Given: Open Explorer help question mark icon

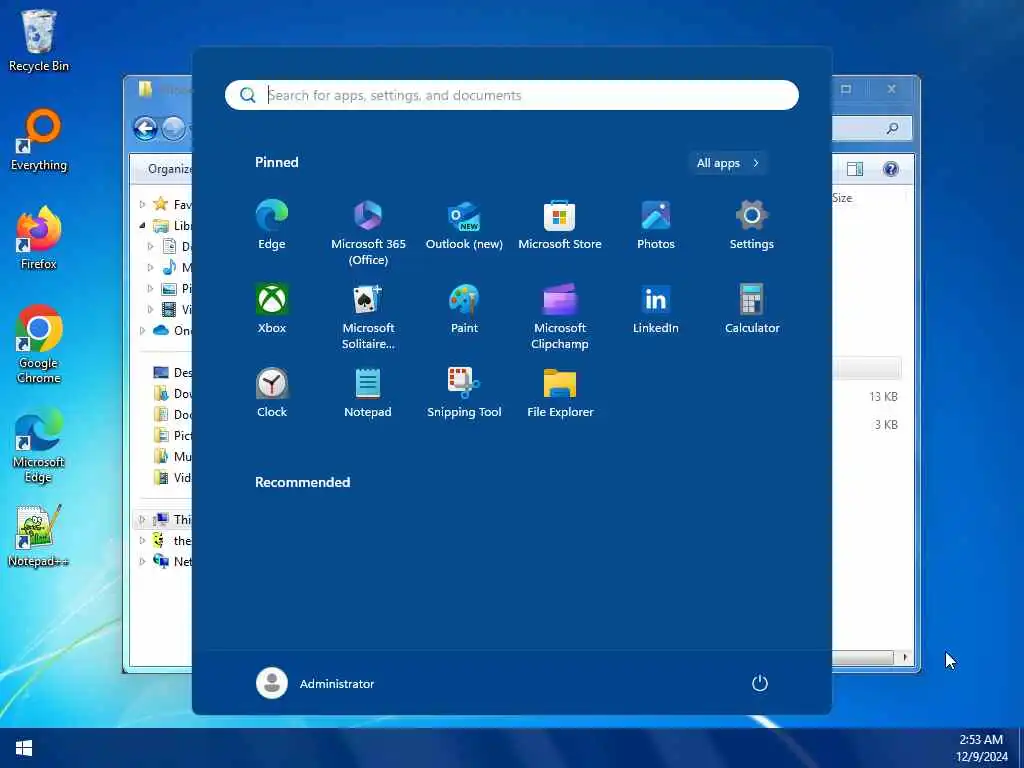Looking at the screenshot, I should [891, 169].
